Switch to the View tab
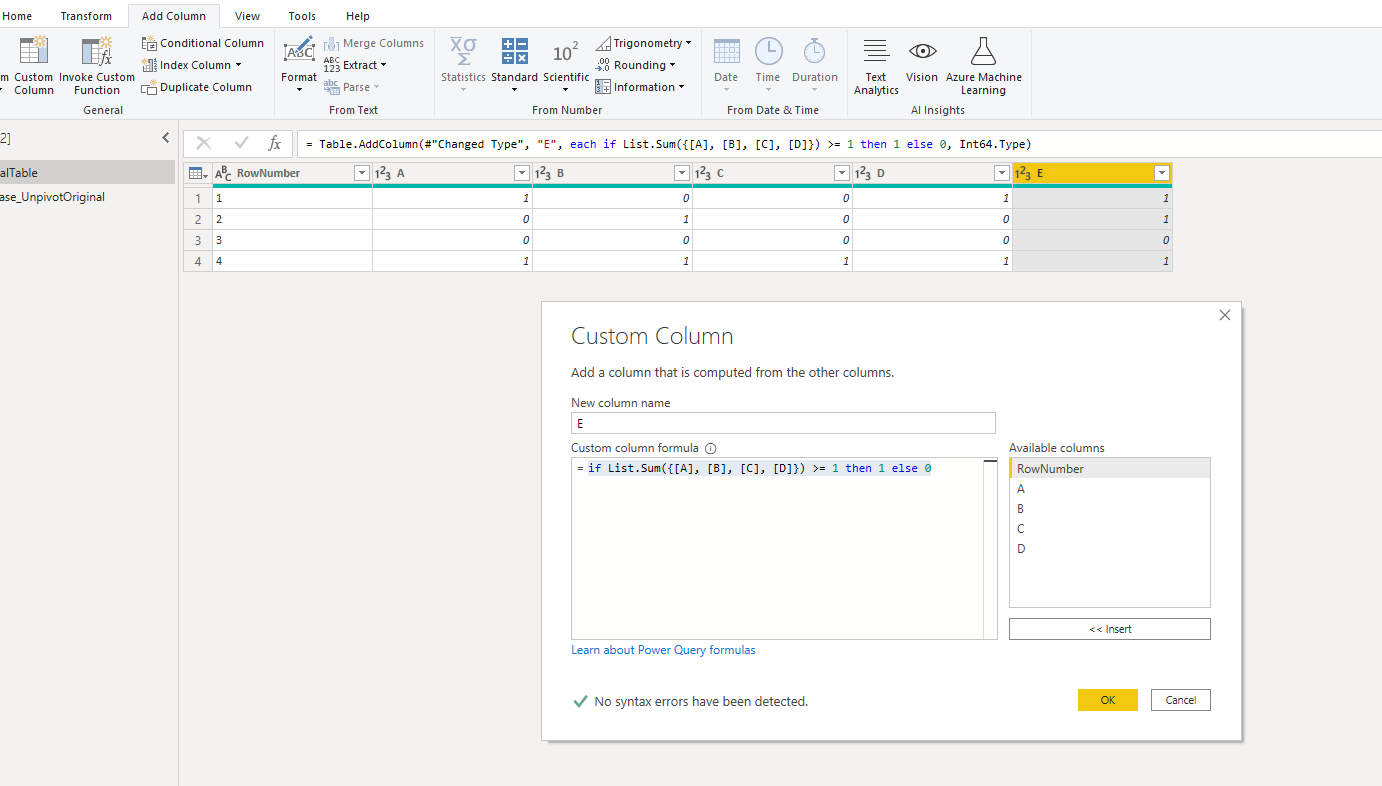This screenshot has width=1382, height=786. tap(247, 16)
